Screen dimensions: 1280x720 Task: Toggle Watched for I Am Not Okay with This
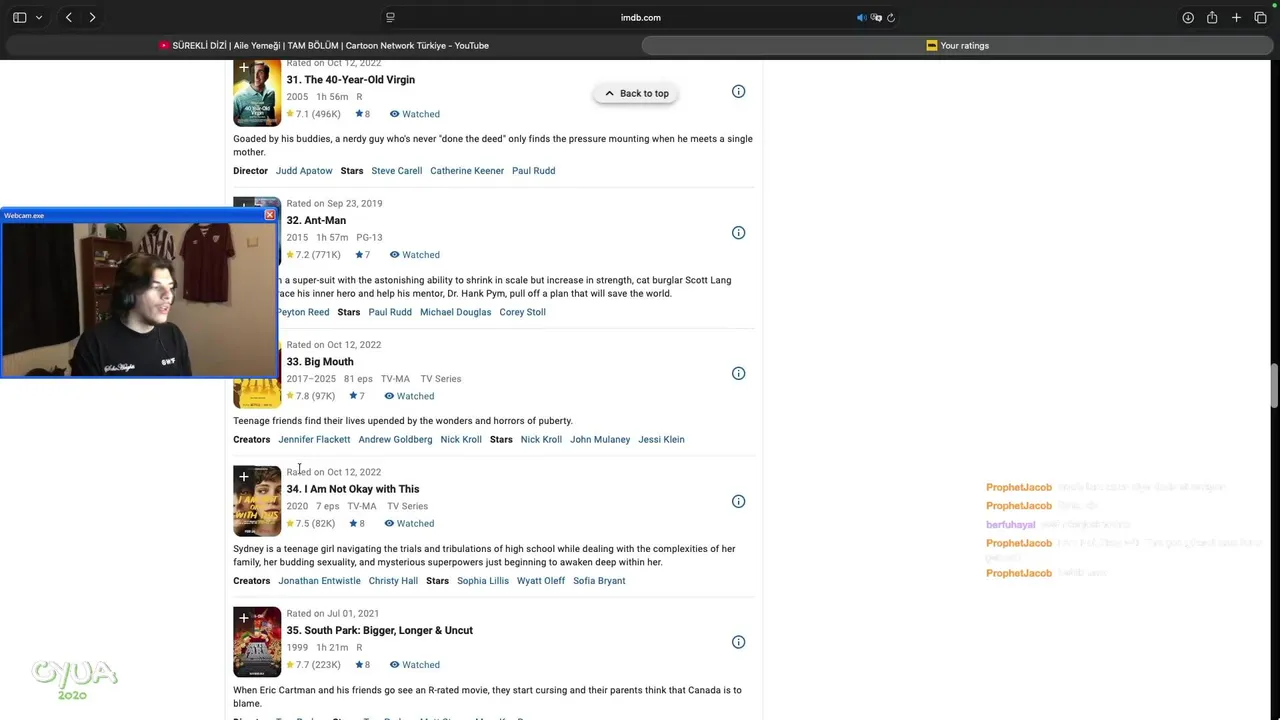[x=410, y=524]
